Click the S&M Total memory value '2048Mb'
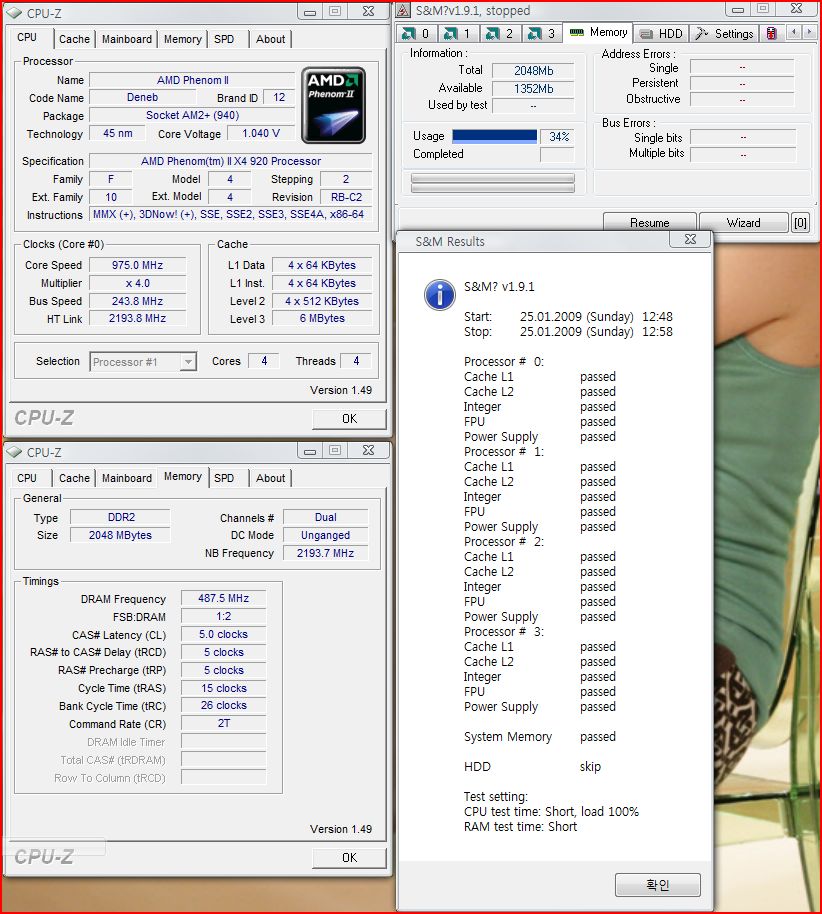This screenshot has height=914, width=822. pyautogui.click(x=533, y=71)
